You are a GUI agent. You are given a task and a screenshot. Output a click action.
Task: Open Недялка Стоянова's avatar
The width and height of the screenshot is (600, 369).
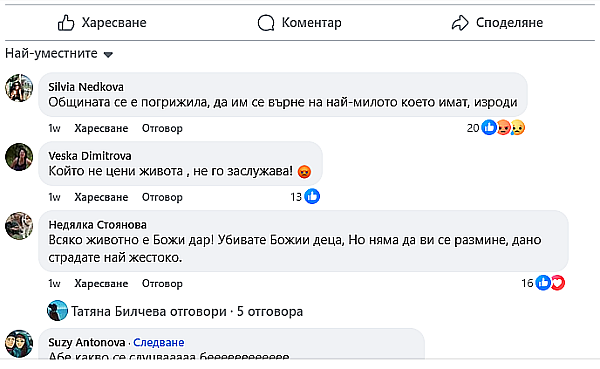(19, 226)
